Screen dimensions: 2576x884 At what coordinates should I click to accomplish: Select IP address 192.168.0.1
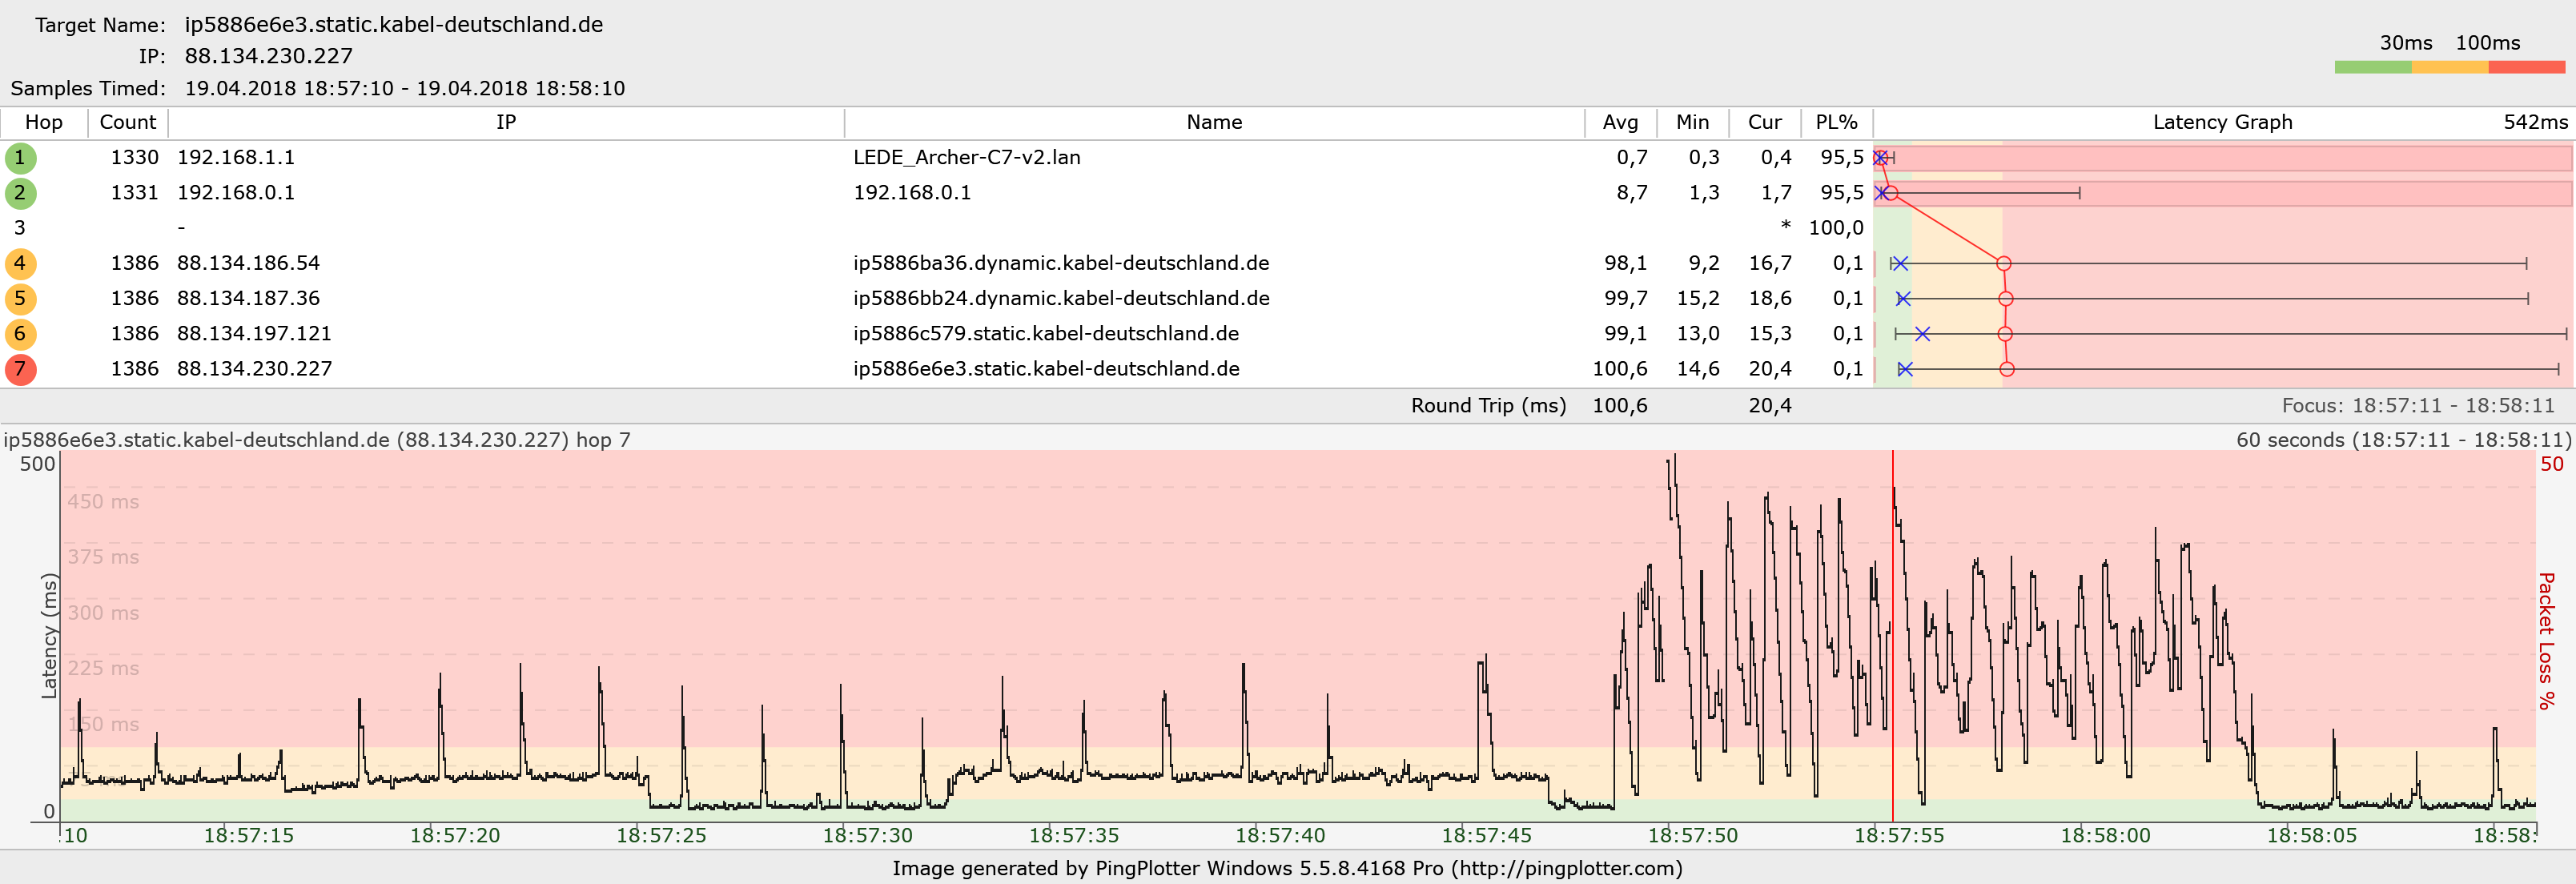[x=236, y=192]
